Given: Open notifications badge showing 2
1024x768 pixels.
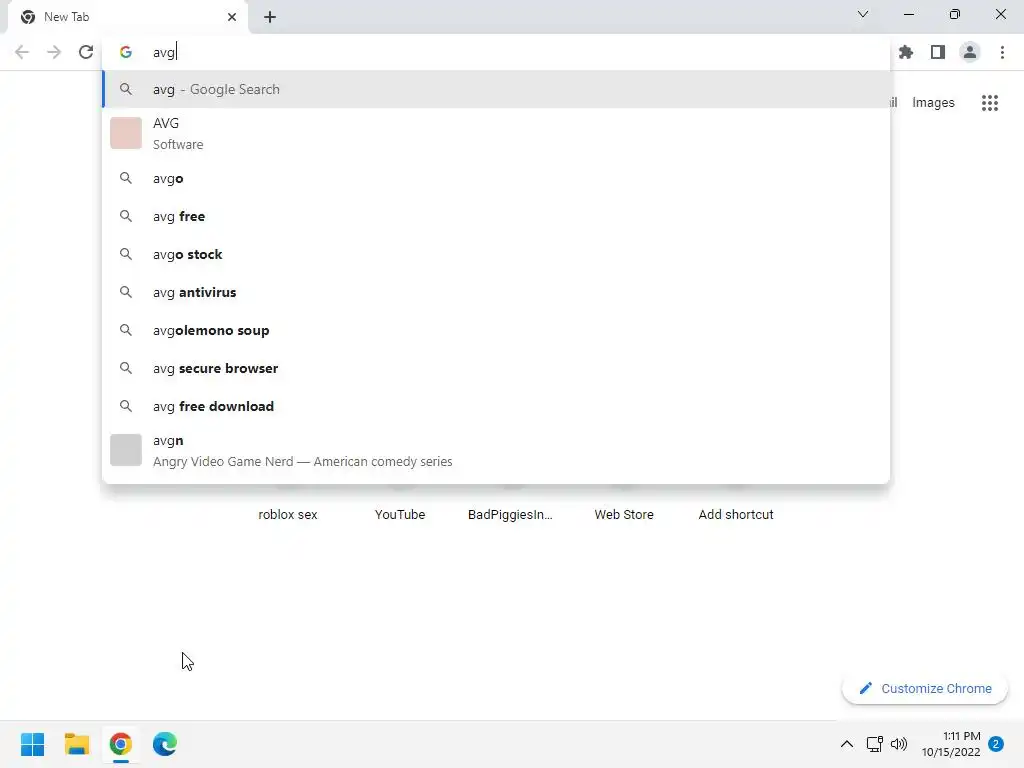Looking at the screenshot, I should pyautogui.click(x=996, y=744).
